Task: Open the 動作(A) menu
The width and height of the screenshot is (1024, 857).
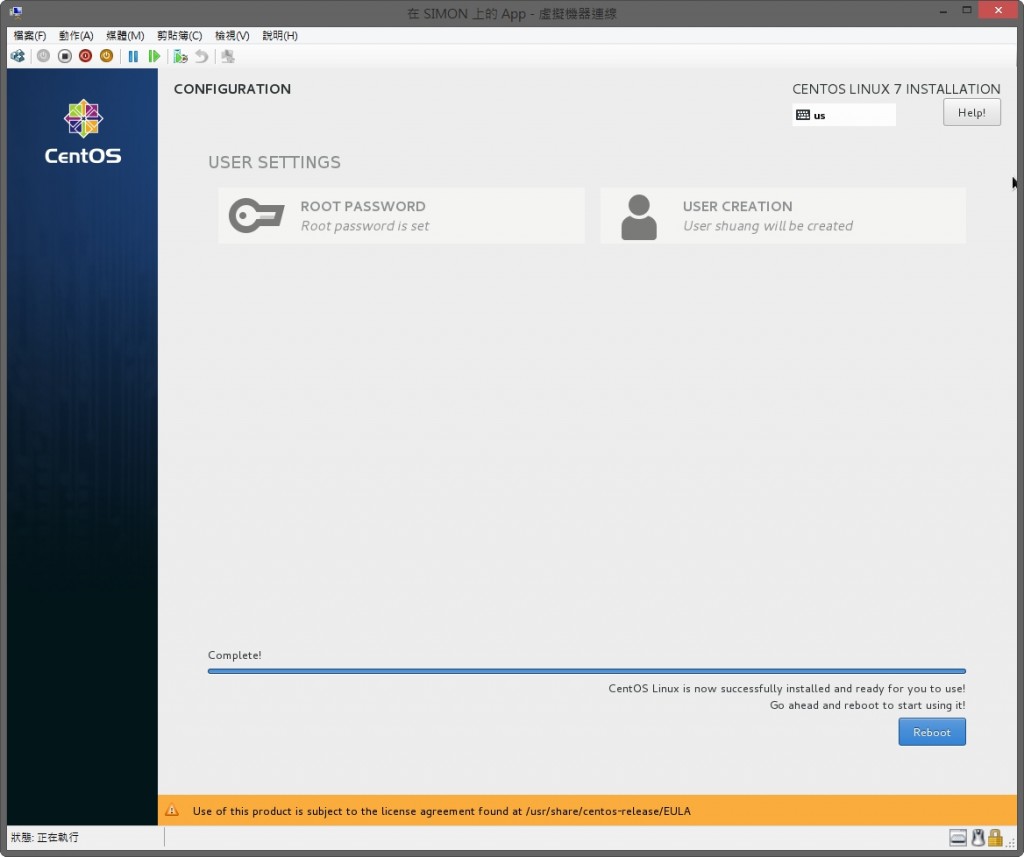Action: click(x=76, y=35)
